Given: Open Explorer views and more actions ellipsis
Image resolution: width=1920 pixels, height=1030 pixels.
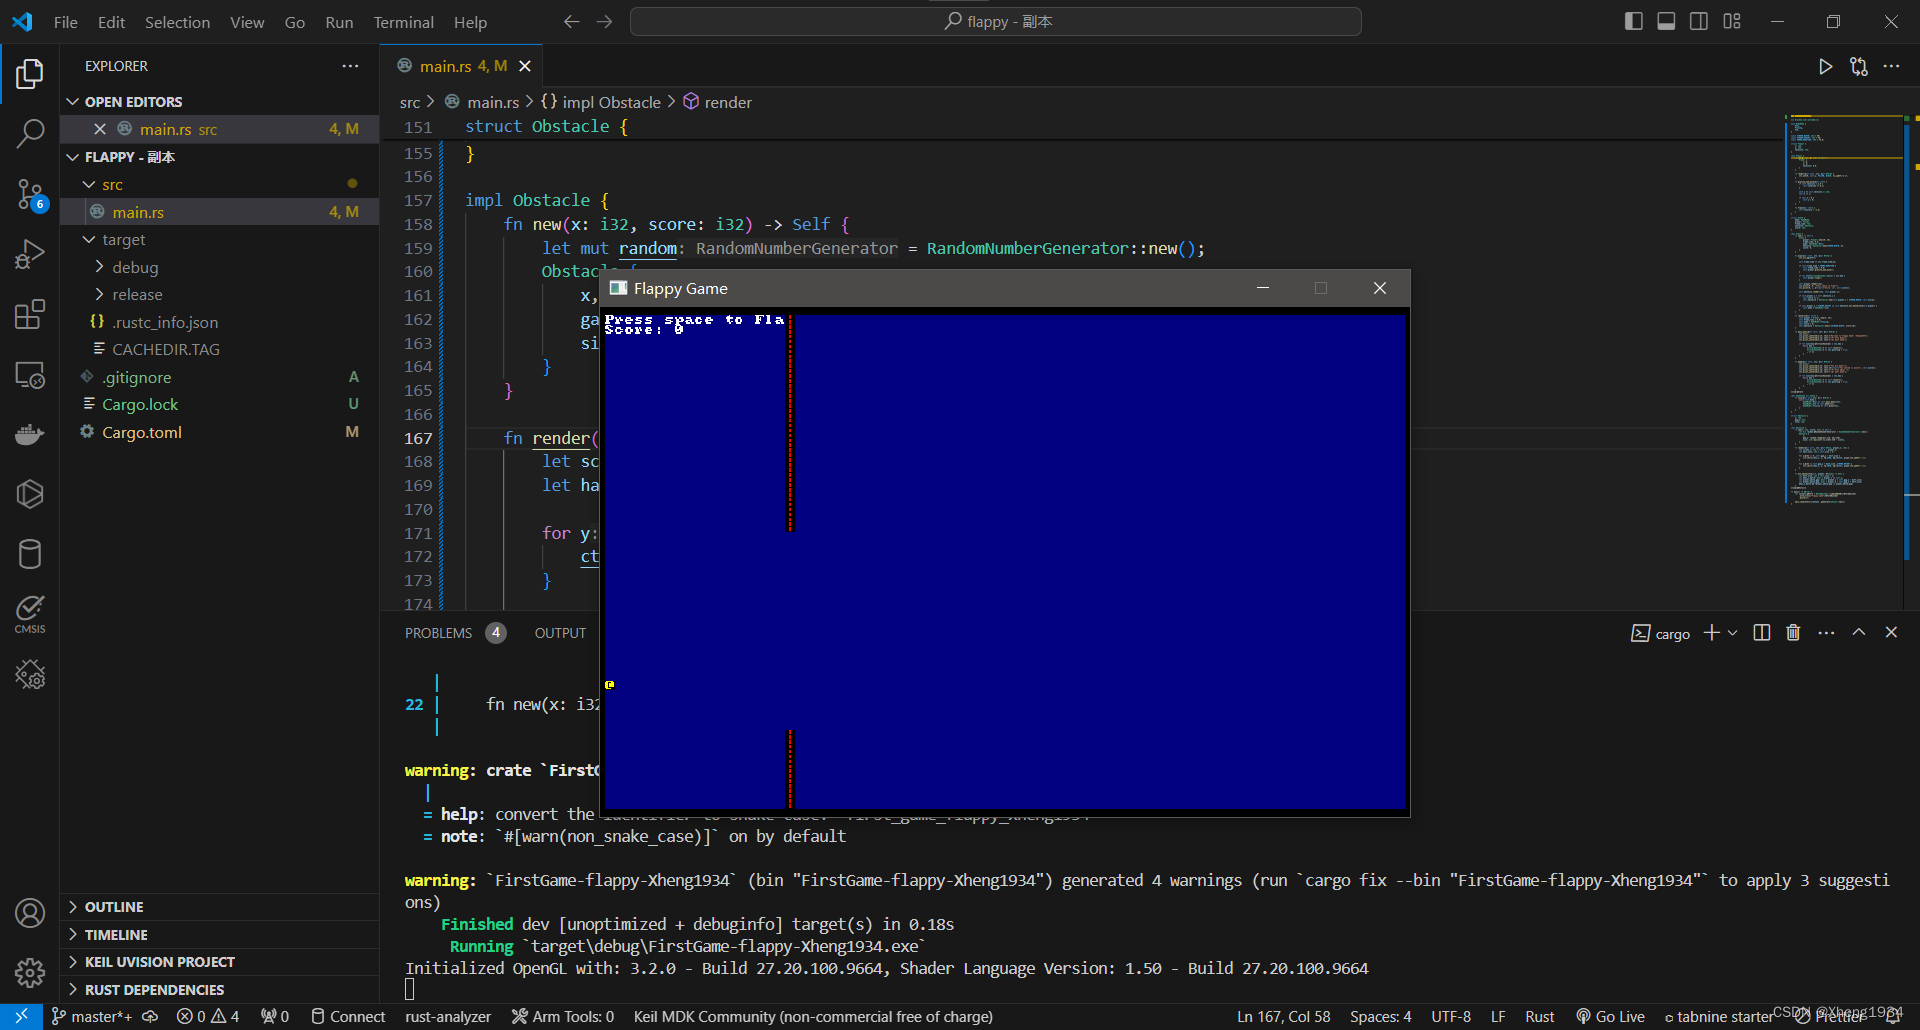Looking at the screenshot, I should coord(350,66).
